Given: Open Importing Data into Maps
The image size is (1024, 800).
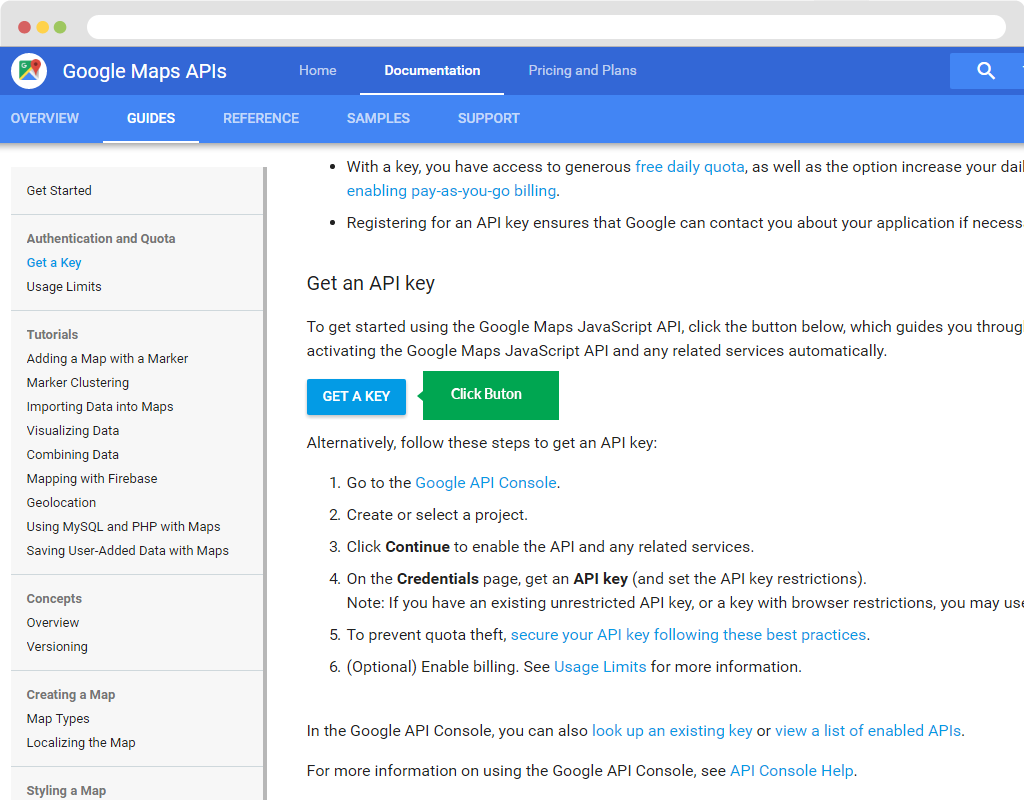Looking at the screenshot, I should tap(100, 407).
